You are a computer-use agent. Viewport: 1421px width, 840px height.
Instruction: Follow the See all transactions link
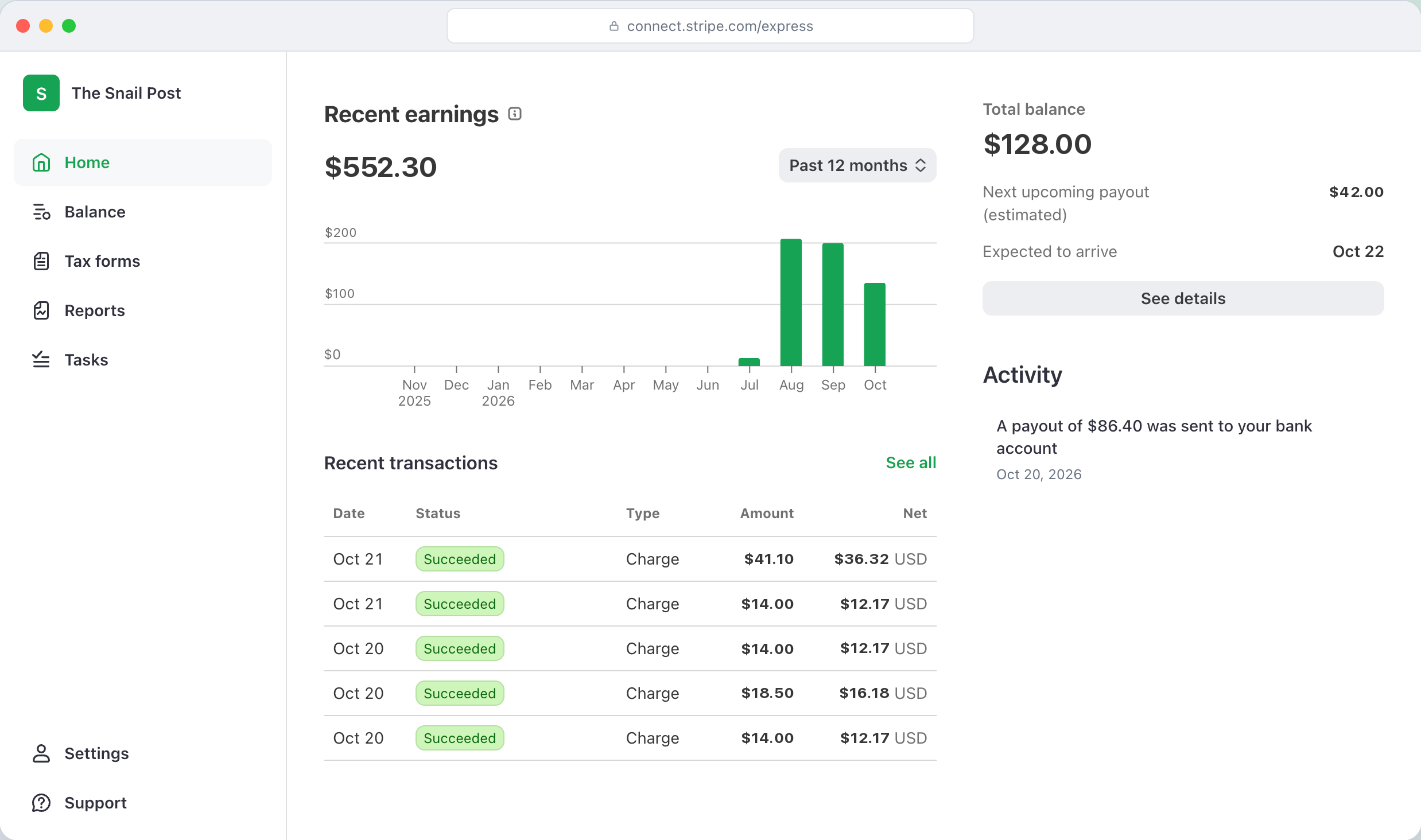coord(911,463)
